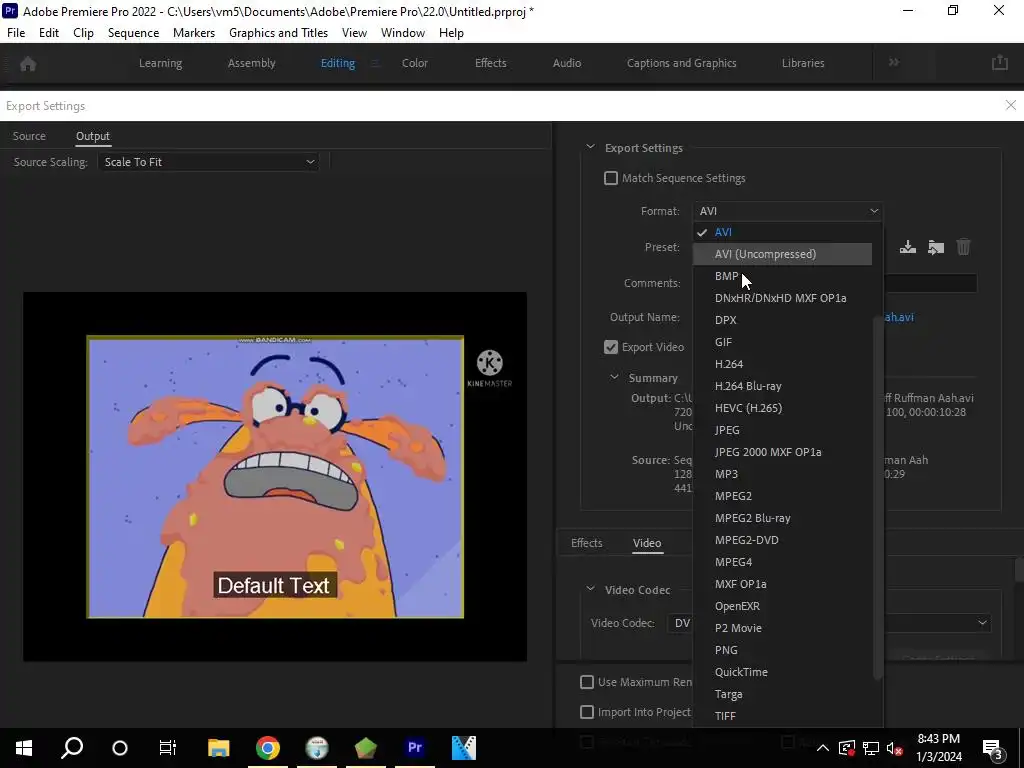This screenshot has width=1024, height=768.
Task: Open Windows Start menu
Action: coord(24,748)
